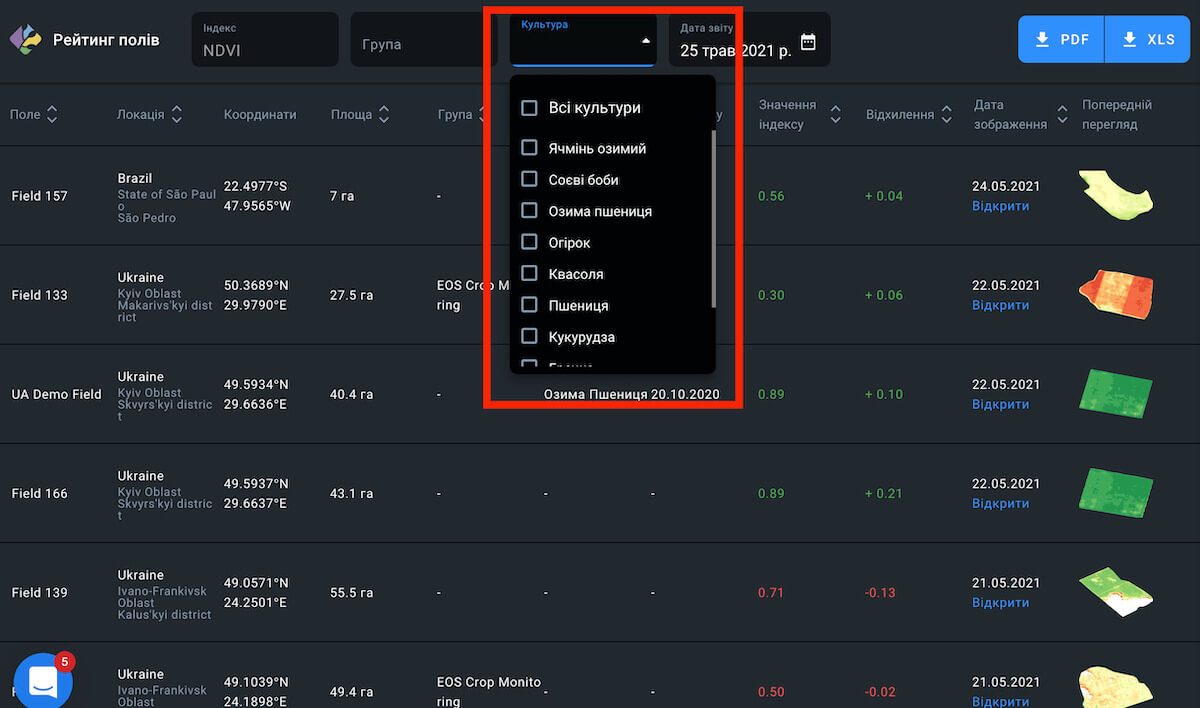Open the chat support bubble icon
The width and height of the screenshot is (1200, 708).
(43, 682)
